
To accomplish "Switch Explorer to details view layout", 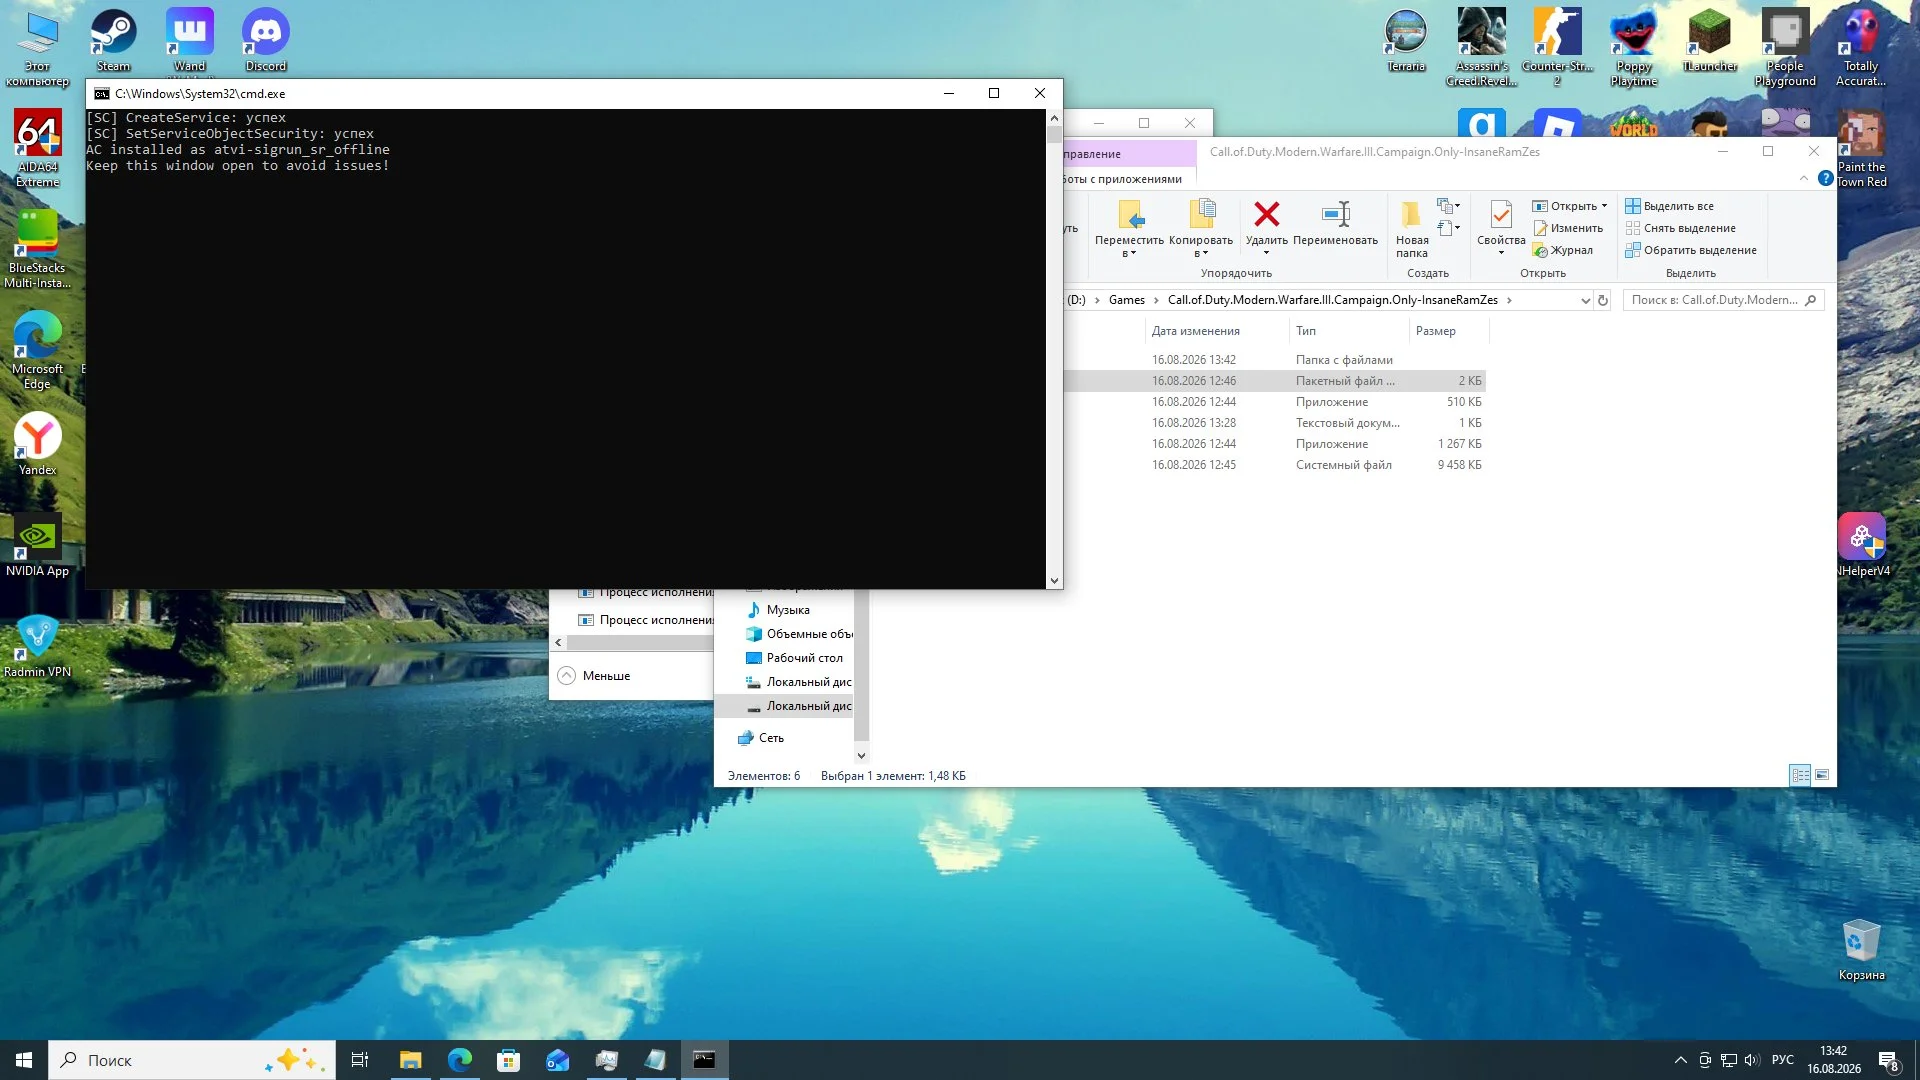I will pyautogui.click(x=1800, y=775).
